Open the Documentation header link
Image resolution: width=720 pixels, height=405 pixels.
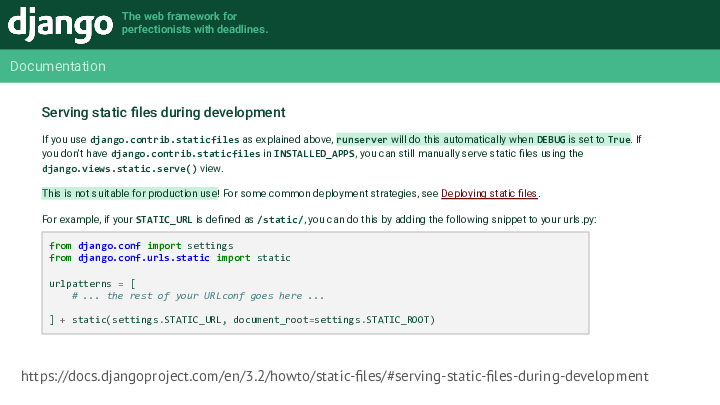pos(58,66)
